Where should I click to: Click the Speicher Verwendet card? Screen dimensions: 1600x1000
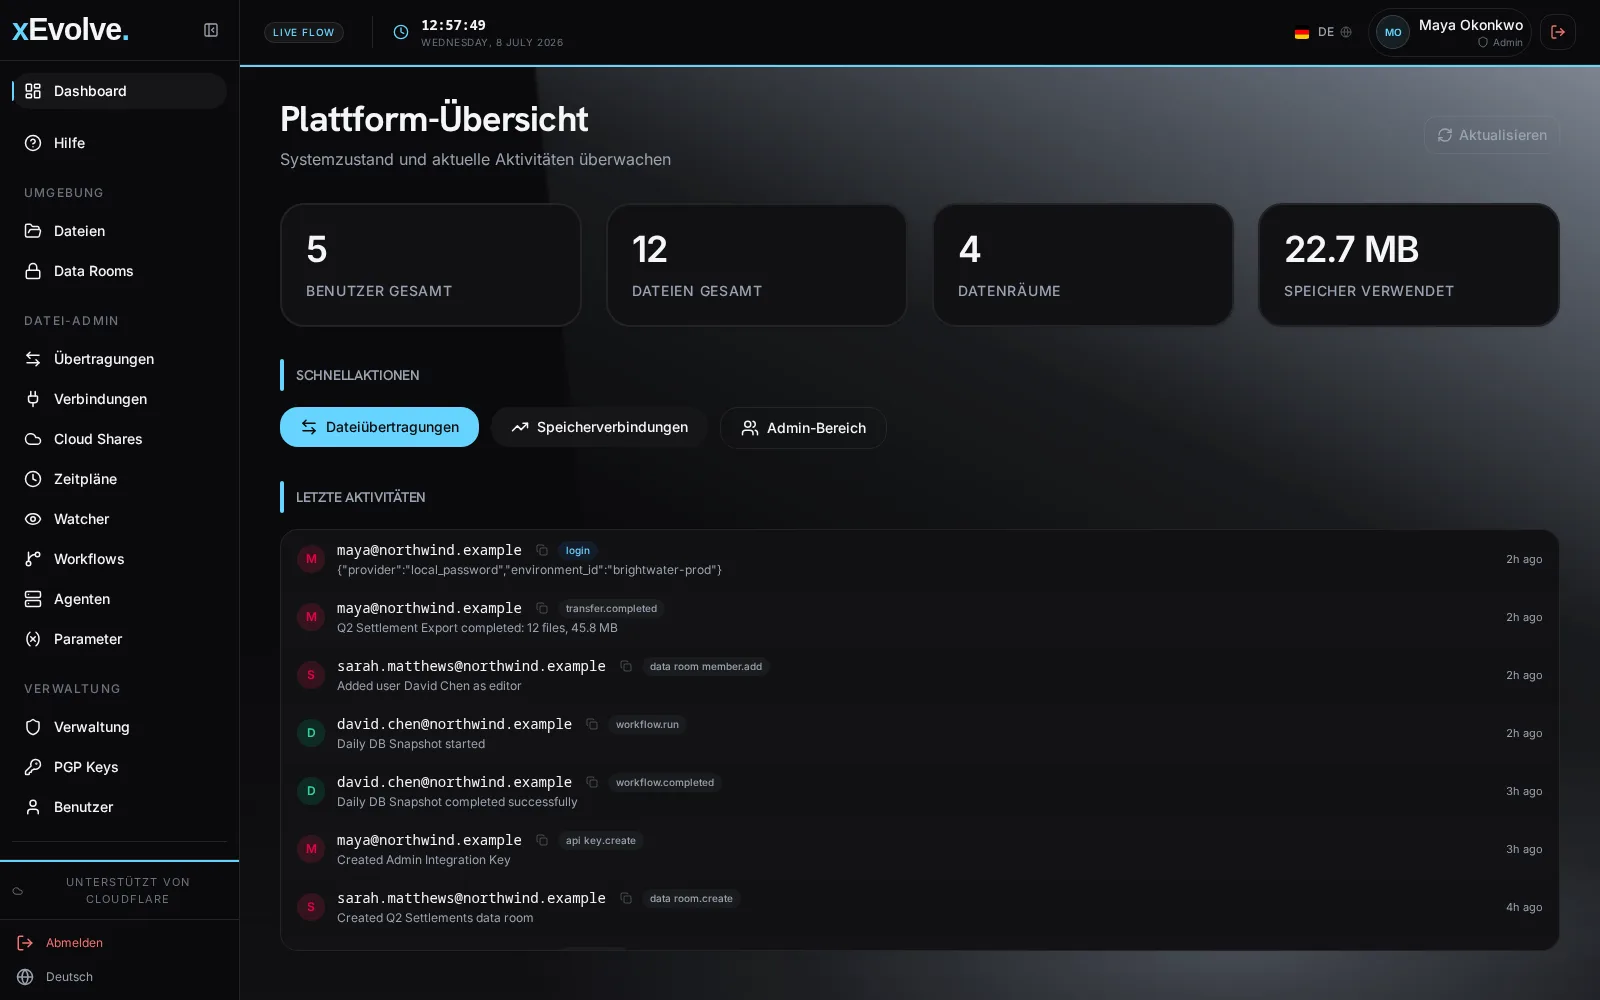point(1409,265)
